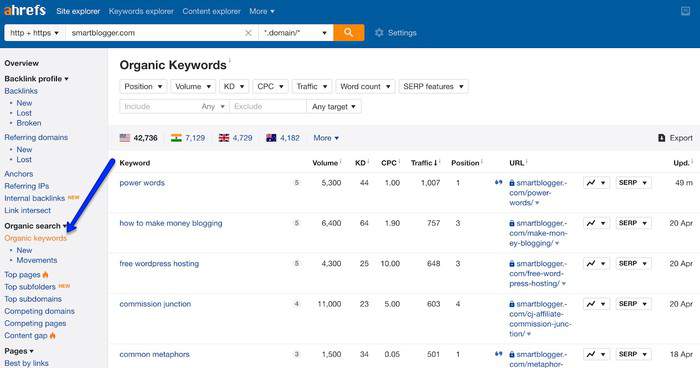Click featured snippet quote icon for power words
The width and height of the screenshot is (700, 368).
point(498,182)
